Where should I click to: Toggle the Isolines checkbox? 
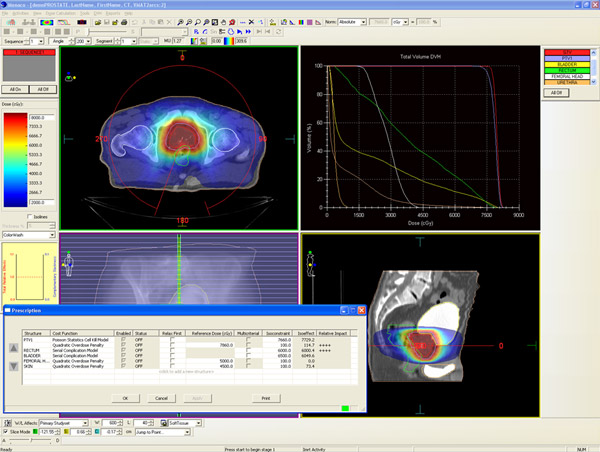[28, 215]
